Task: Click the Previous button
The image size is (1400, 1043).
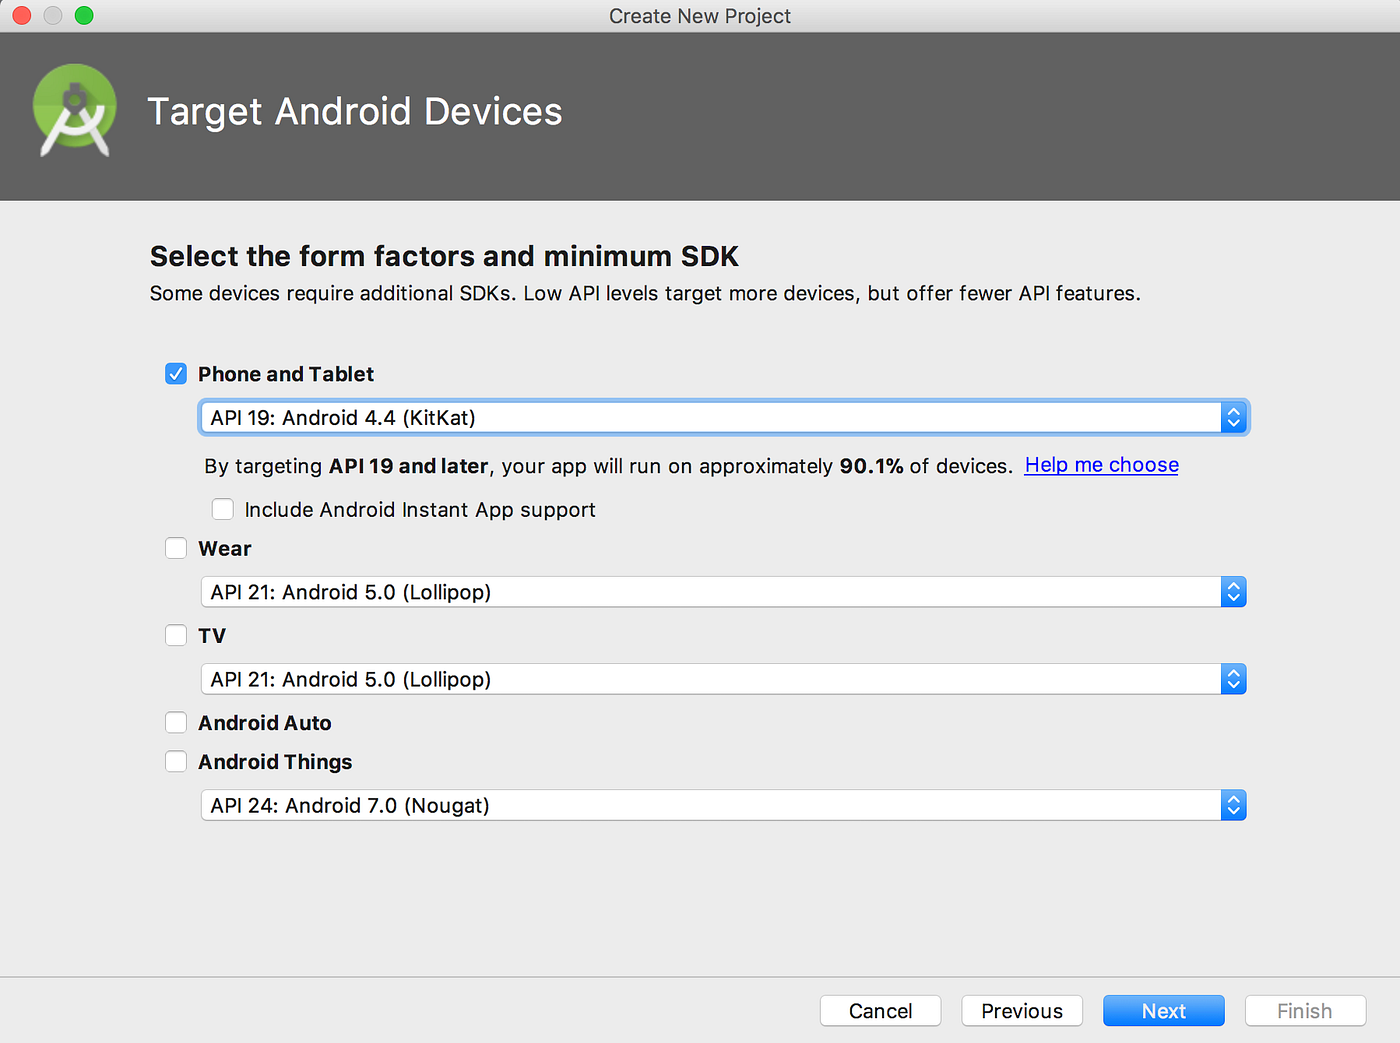Action: pyautogui.click(x=1021, y=1010)
